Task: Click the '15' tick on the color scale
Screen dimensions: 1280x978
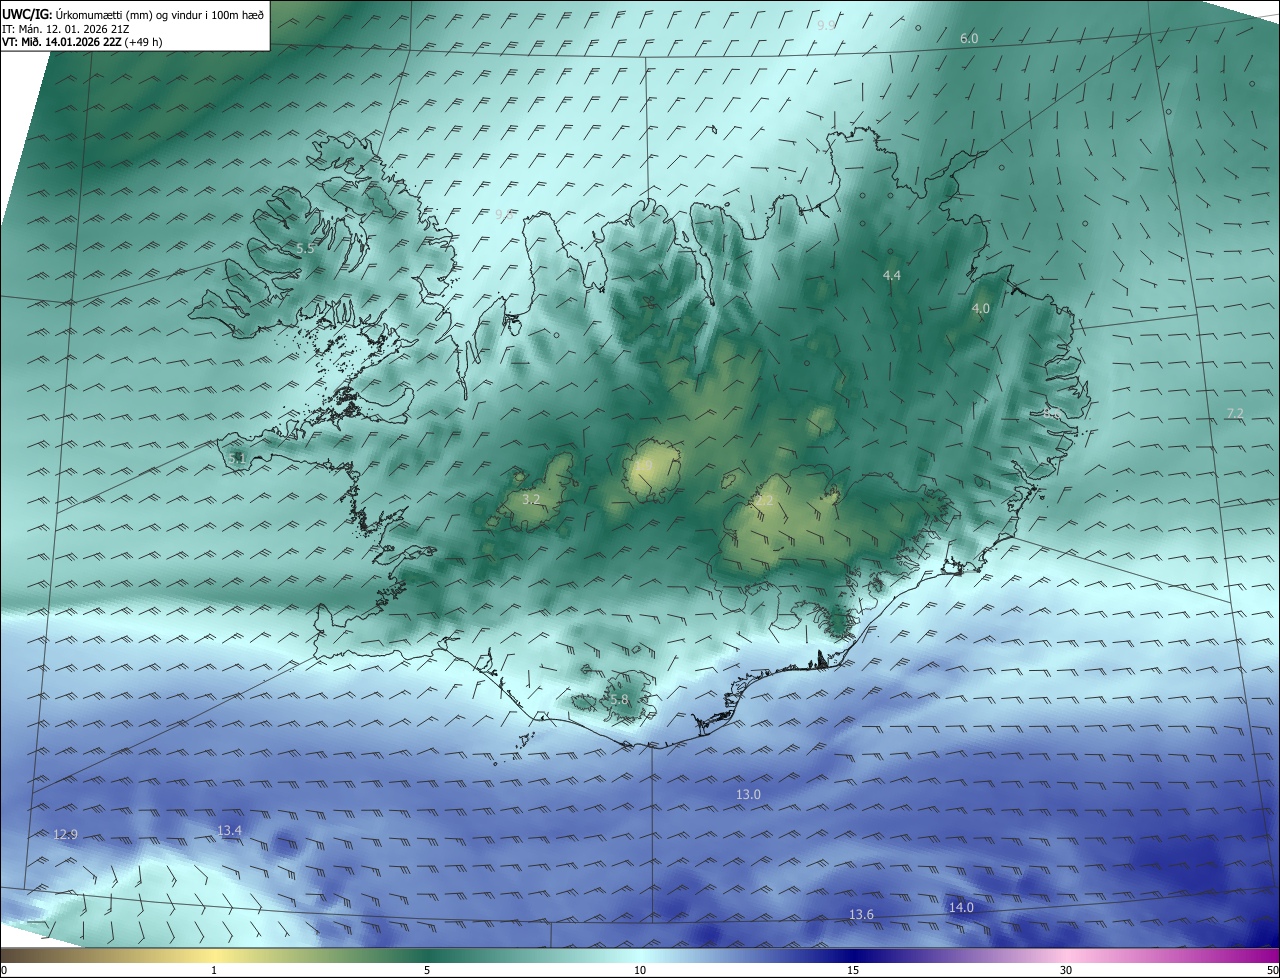Action: click(853, 970)
